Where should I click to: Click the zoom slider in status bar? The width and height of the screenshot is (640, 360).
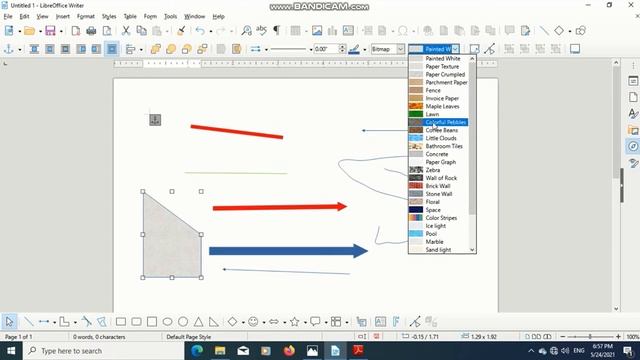click(590, 337)
